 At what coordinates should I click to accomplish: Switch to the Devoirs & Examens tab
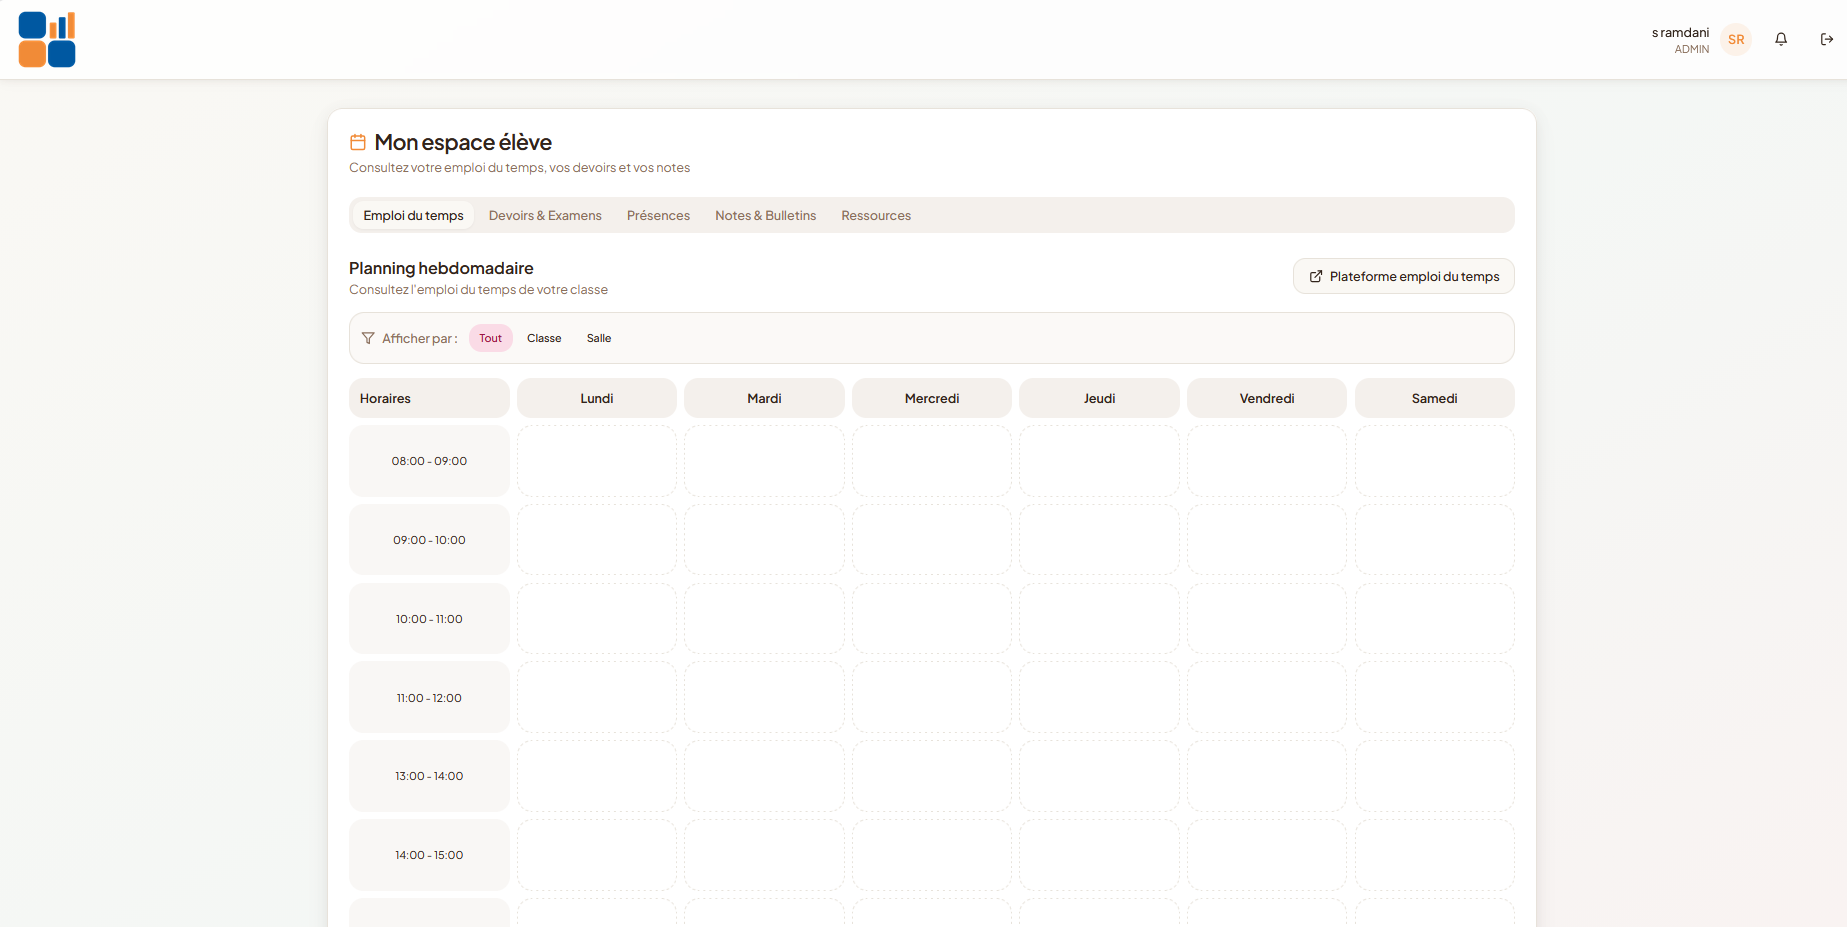[545, 215]
